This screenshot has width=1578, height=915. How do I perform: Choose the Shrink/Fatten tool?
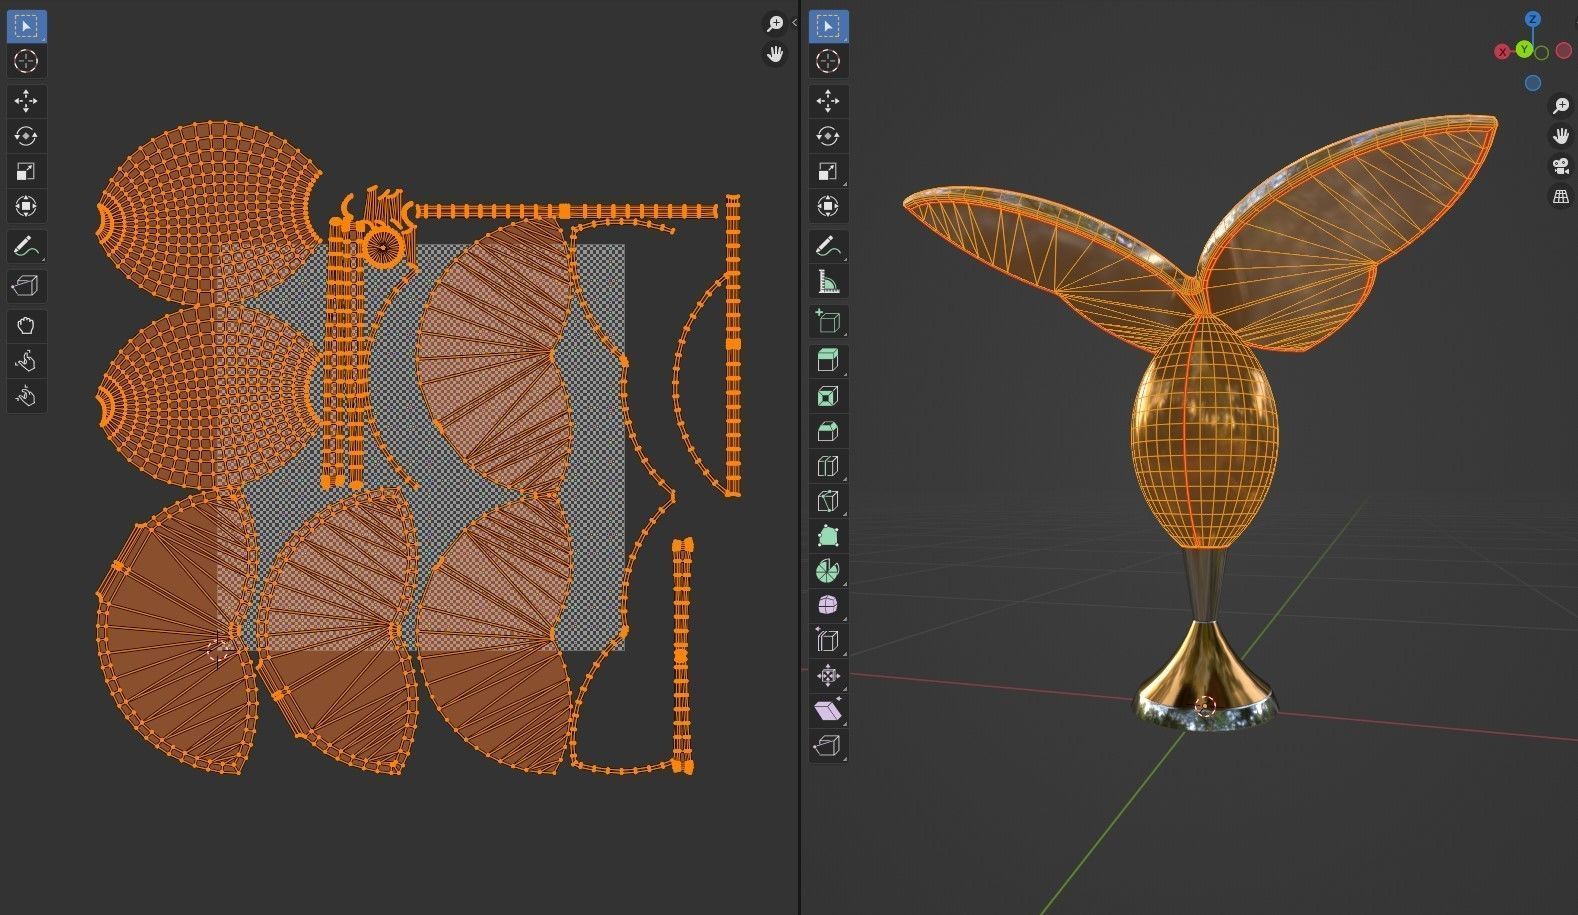[828, 676]
